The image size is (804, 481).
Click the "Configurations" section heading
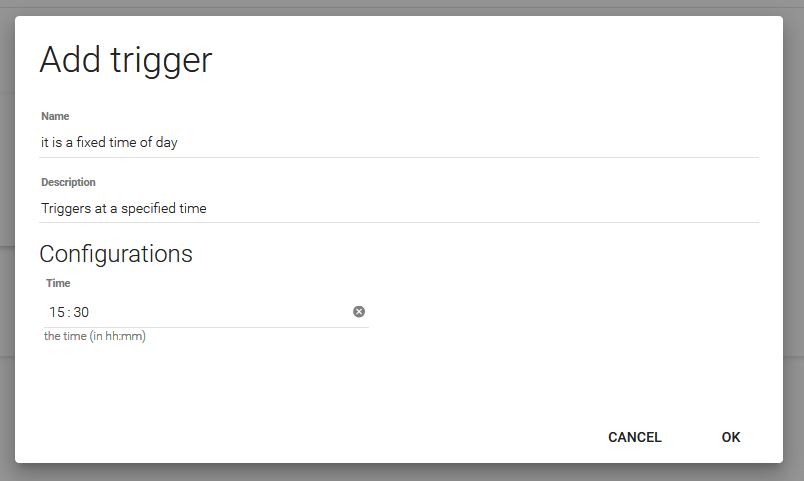point(116,253)
